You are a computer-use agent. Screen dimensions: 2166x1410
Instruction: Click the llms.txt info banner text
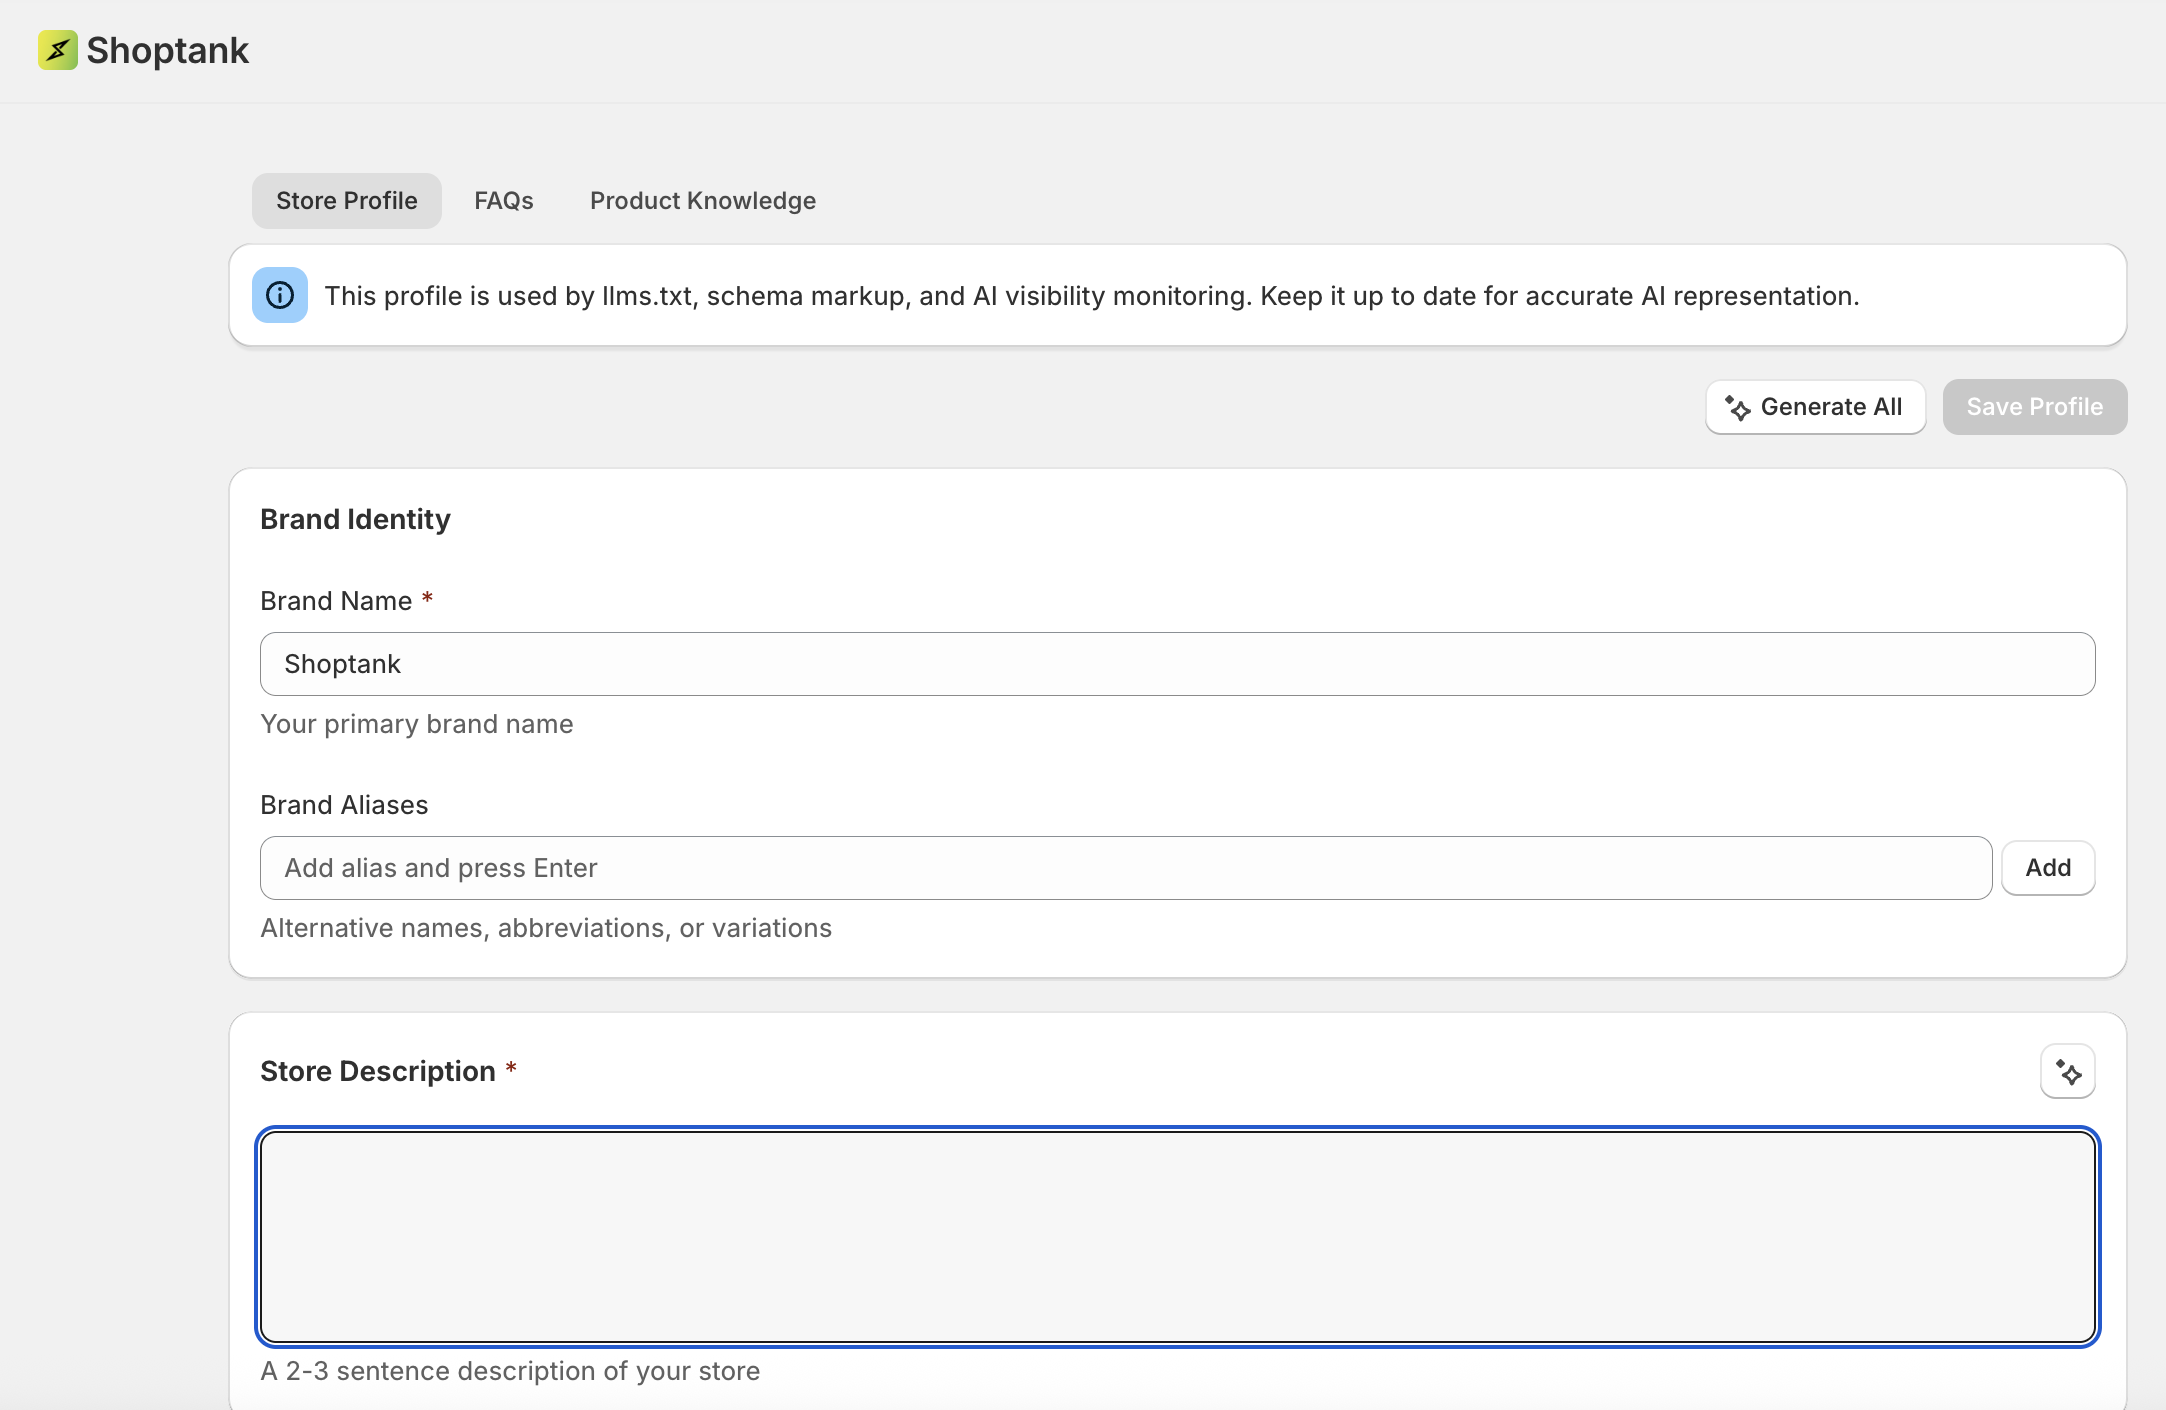[1091, 296]
